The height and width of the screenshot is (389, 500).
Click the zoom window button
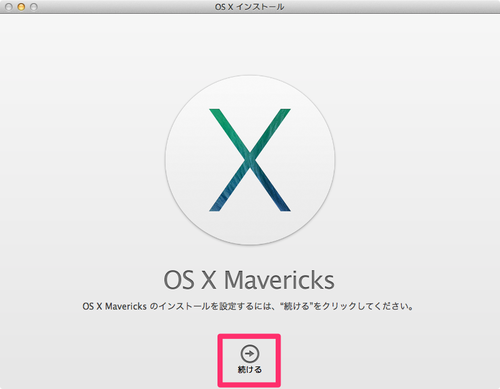point(34,7)
